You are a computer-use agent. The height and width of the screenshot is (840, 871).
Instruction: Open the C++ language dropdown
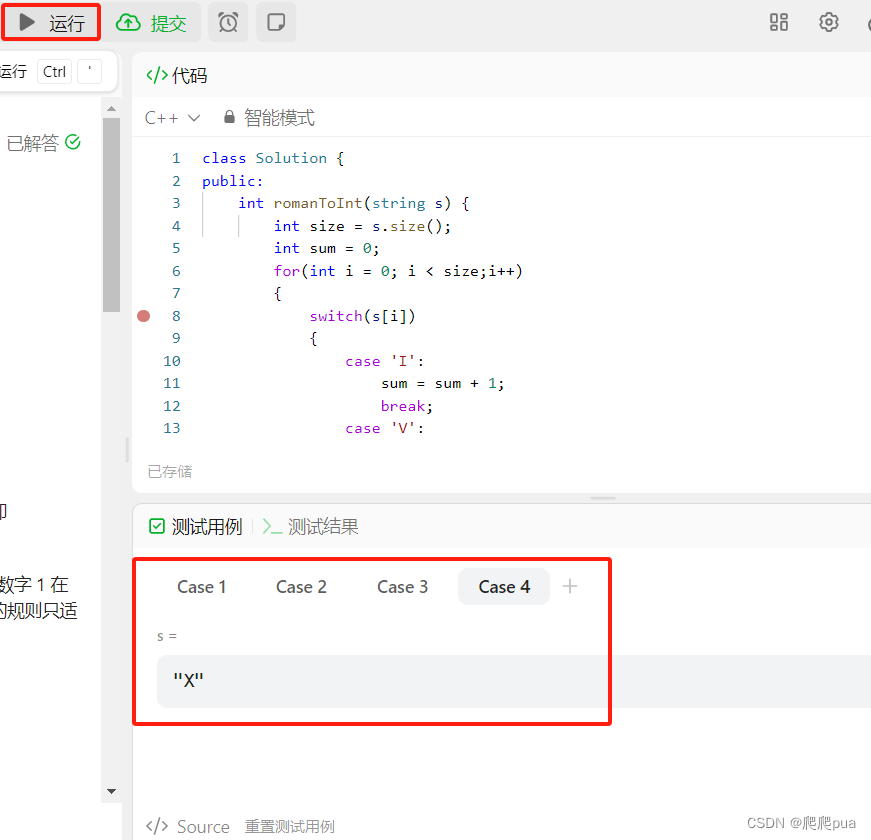coord(162,117)
